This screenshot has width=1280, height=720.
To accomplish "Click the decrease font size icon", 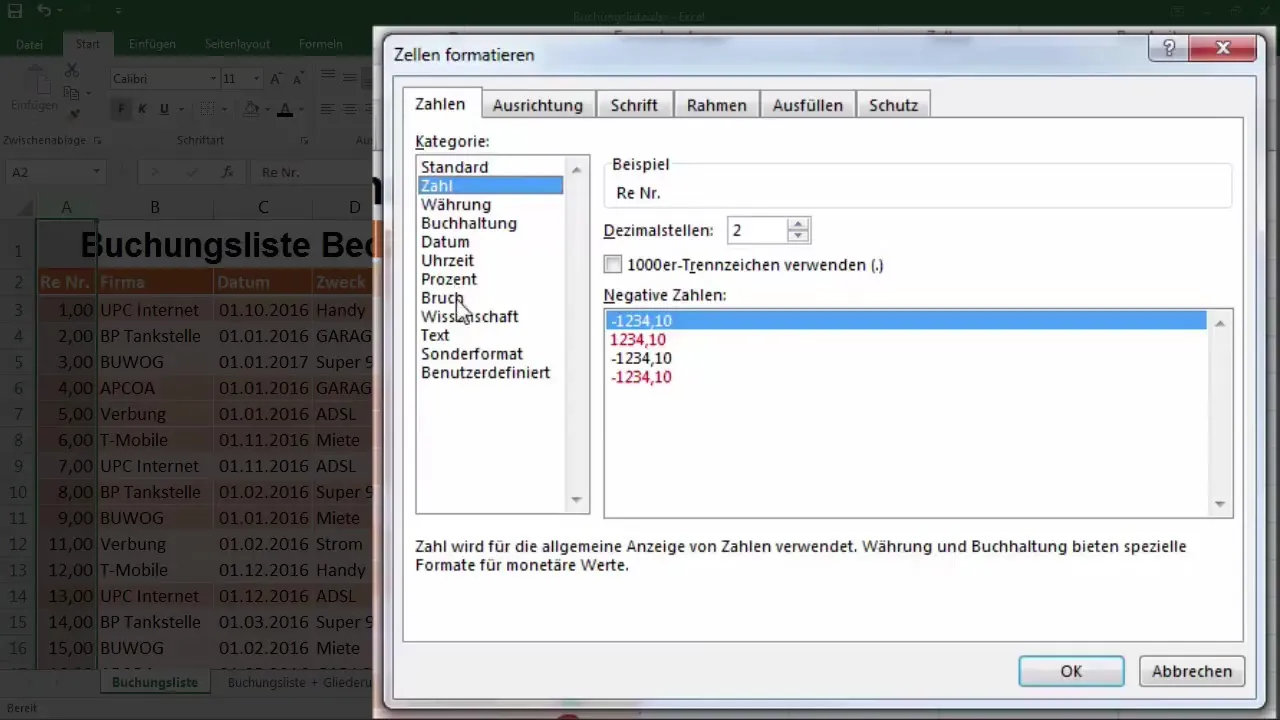I will pos(297,79).
